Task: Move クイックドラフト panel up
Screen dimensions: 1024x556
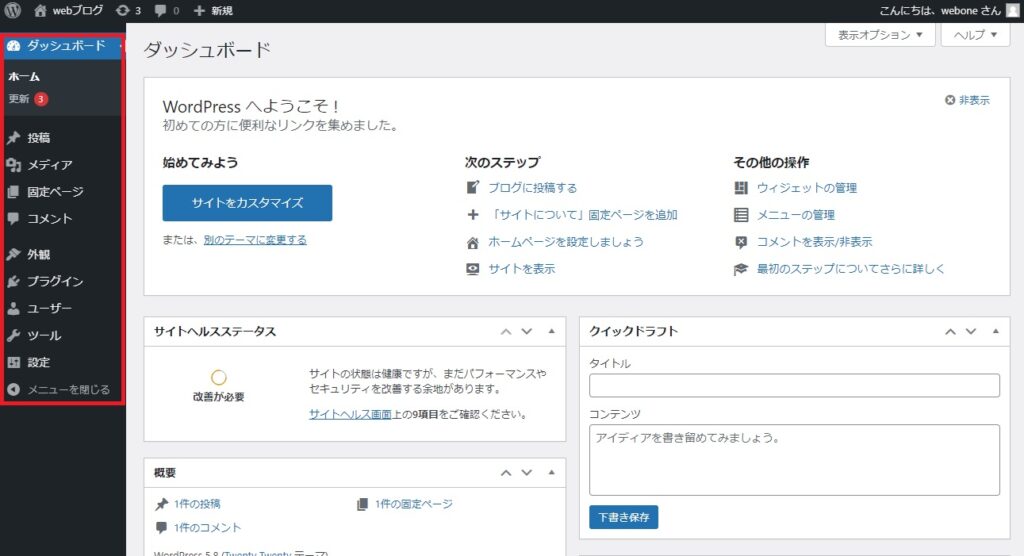Action: pyautogui.click(x=950, y=332)
